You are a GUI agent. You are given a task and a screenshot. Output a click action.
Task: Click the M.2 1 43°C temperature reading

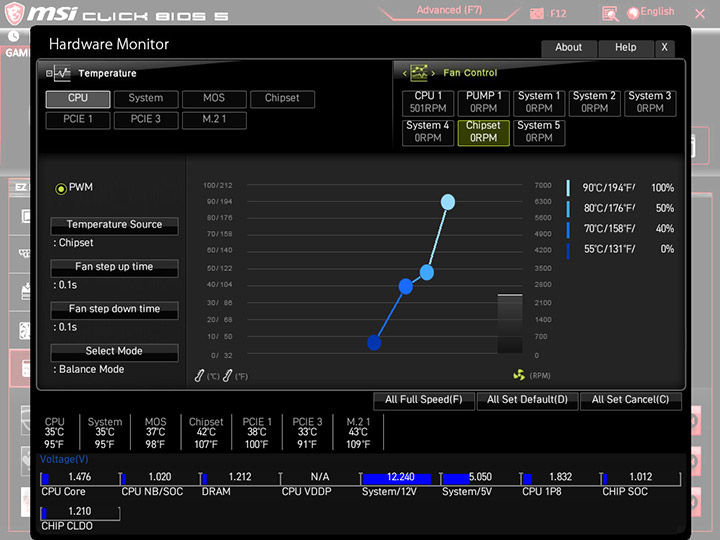[x=358, y=433]
